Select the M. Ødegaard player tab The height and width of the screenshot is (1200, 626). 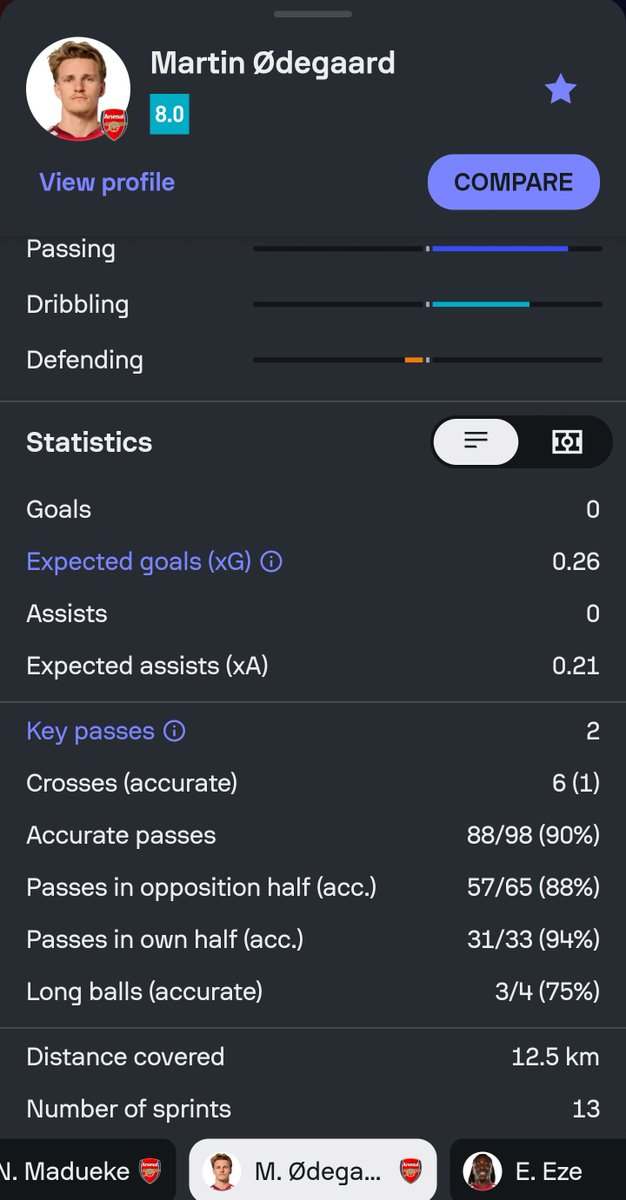point(313,1170)
